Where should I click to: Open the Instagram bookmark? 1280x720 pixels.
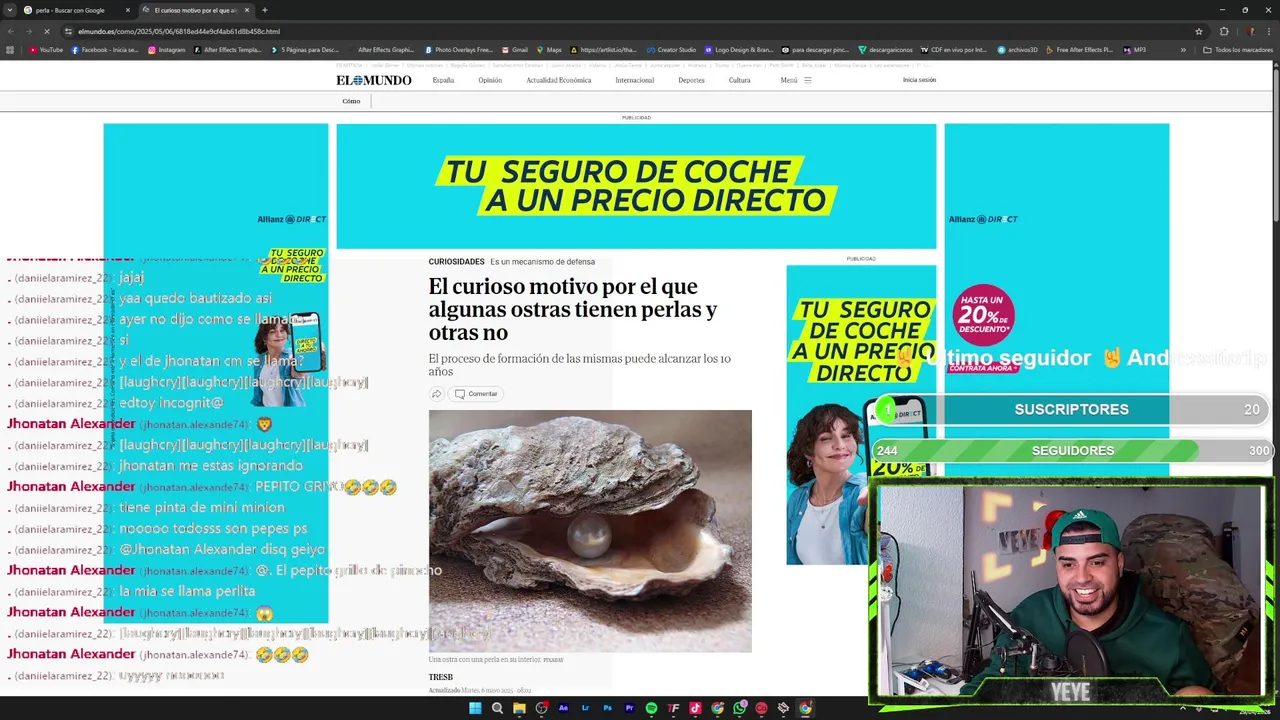click(x=166, y=50)
